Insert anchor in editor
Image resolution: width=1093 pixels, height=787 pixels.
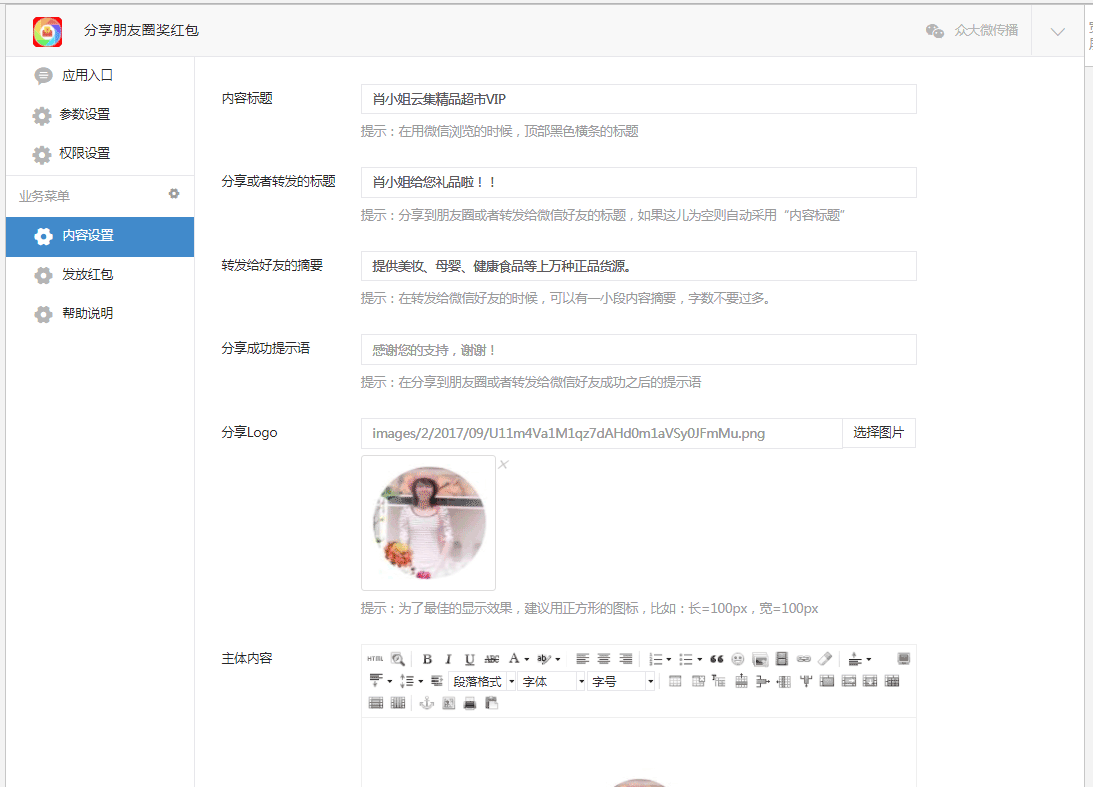(x=427, y=703)
